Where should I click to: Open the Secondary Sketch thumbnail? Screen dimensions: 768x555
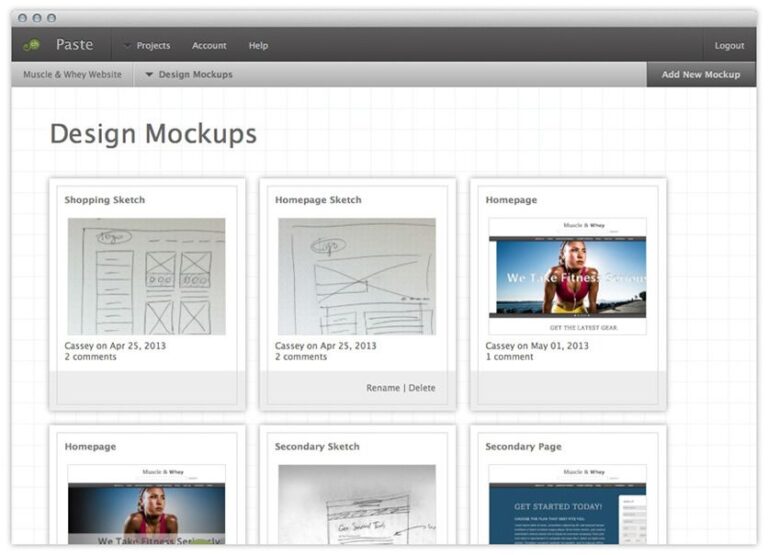coord(357,504)
